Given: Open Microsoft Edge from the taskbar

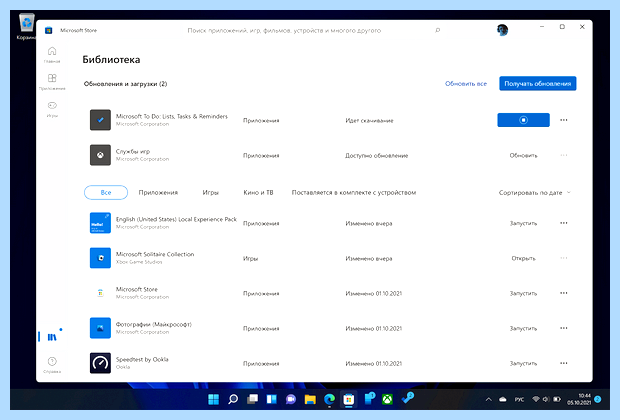Looking at the screenshot, I should 329,399.
